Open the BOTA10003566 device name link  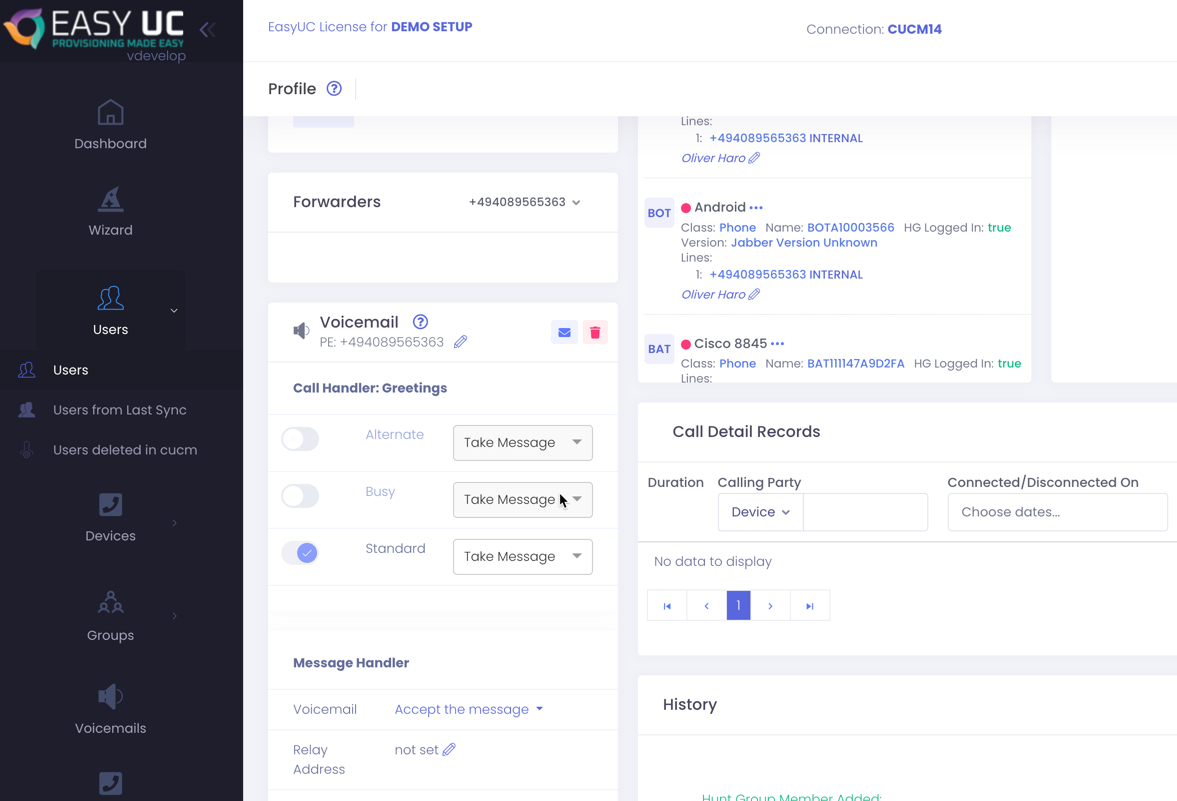coord(850,227)
